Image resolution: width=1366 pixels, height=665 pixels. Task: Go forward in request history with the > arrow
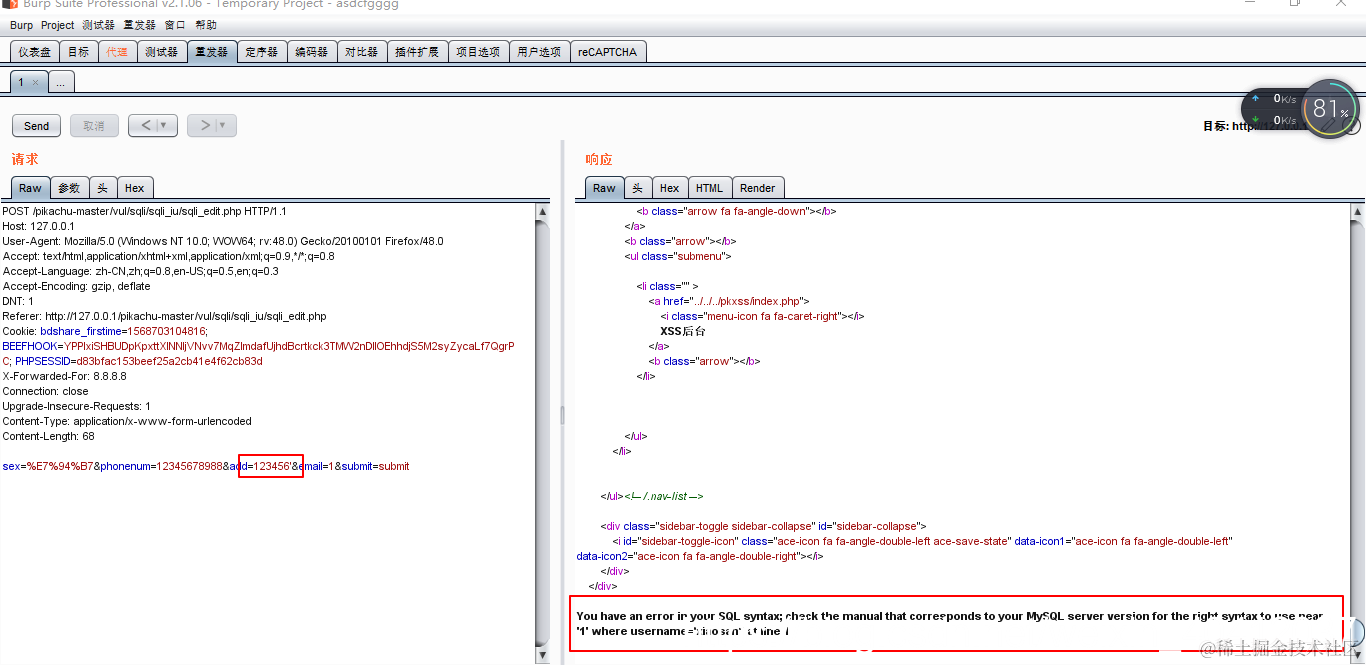(205, 125)
